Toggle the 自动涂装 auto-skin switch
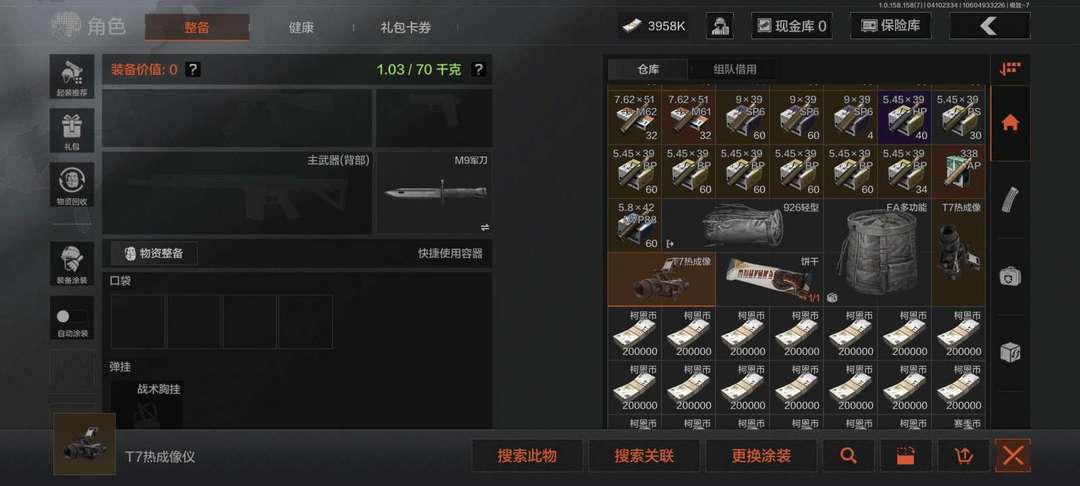1080x486 pixels. pyautogui.click(x=72, y=317)
